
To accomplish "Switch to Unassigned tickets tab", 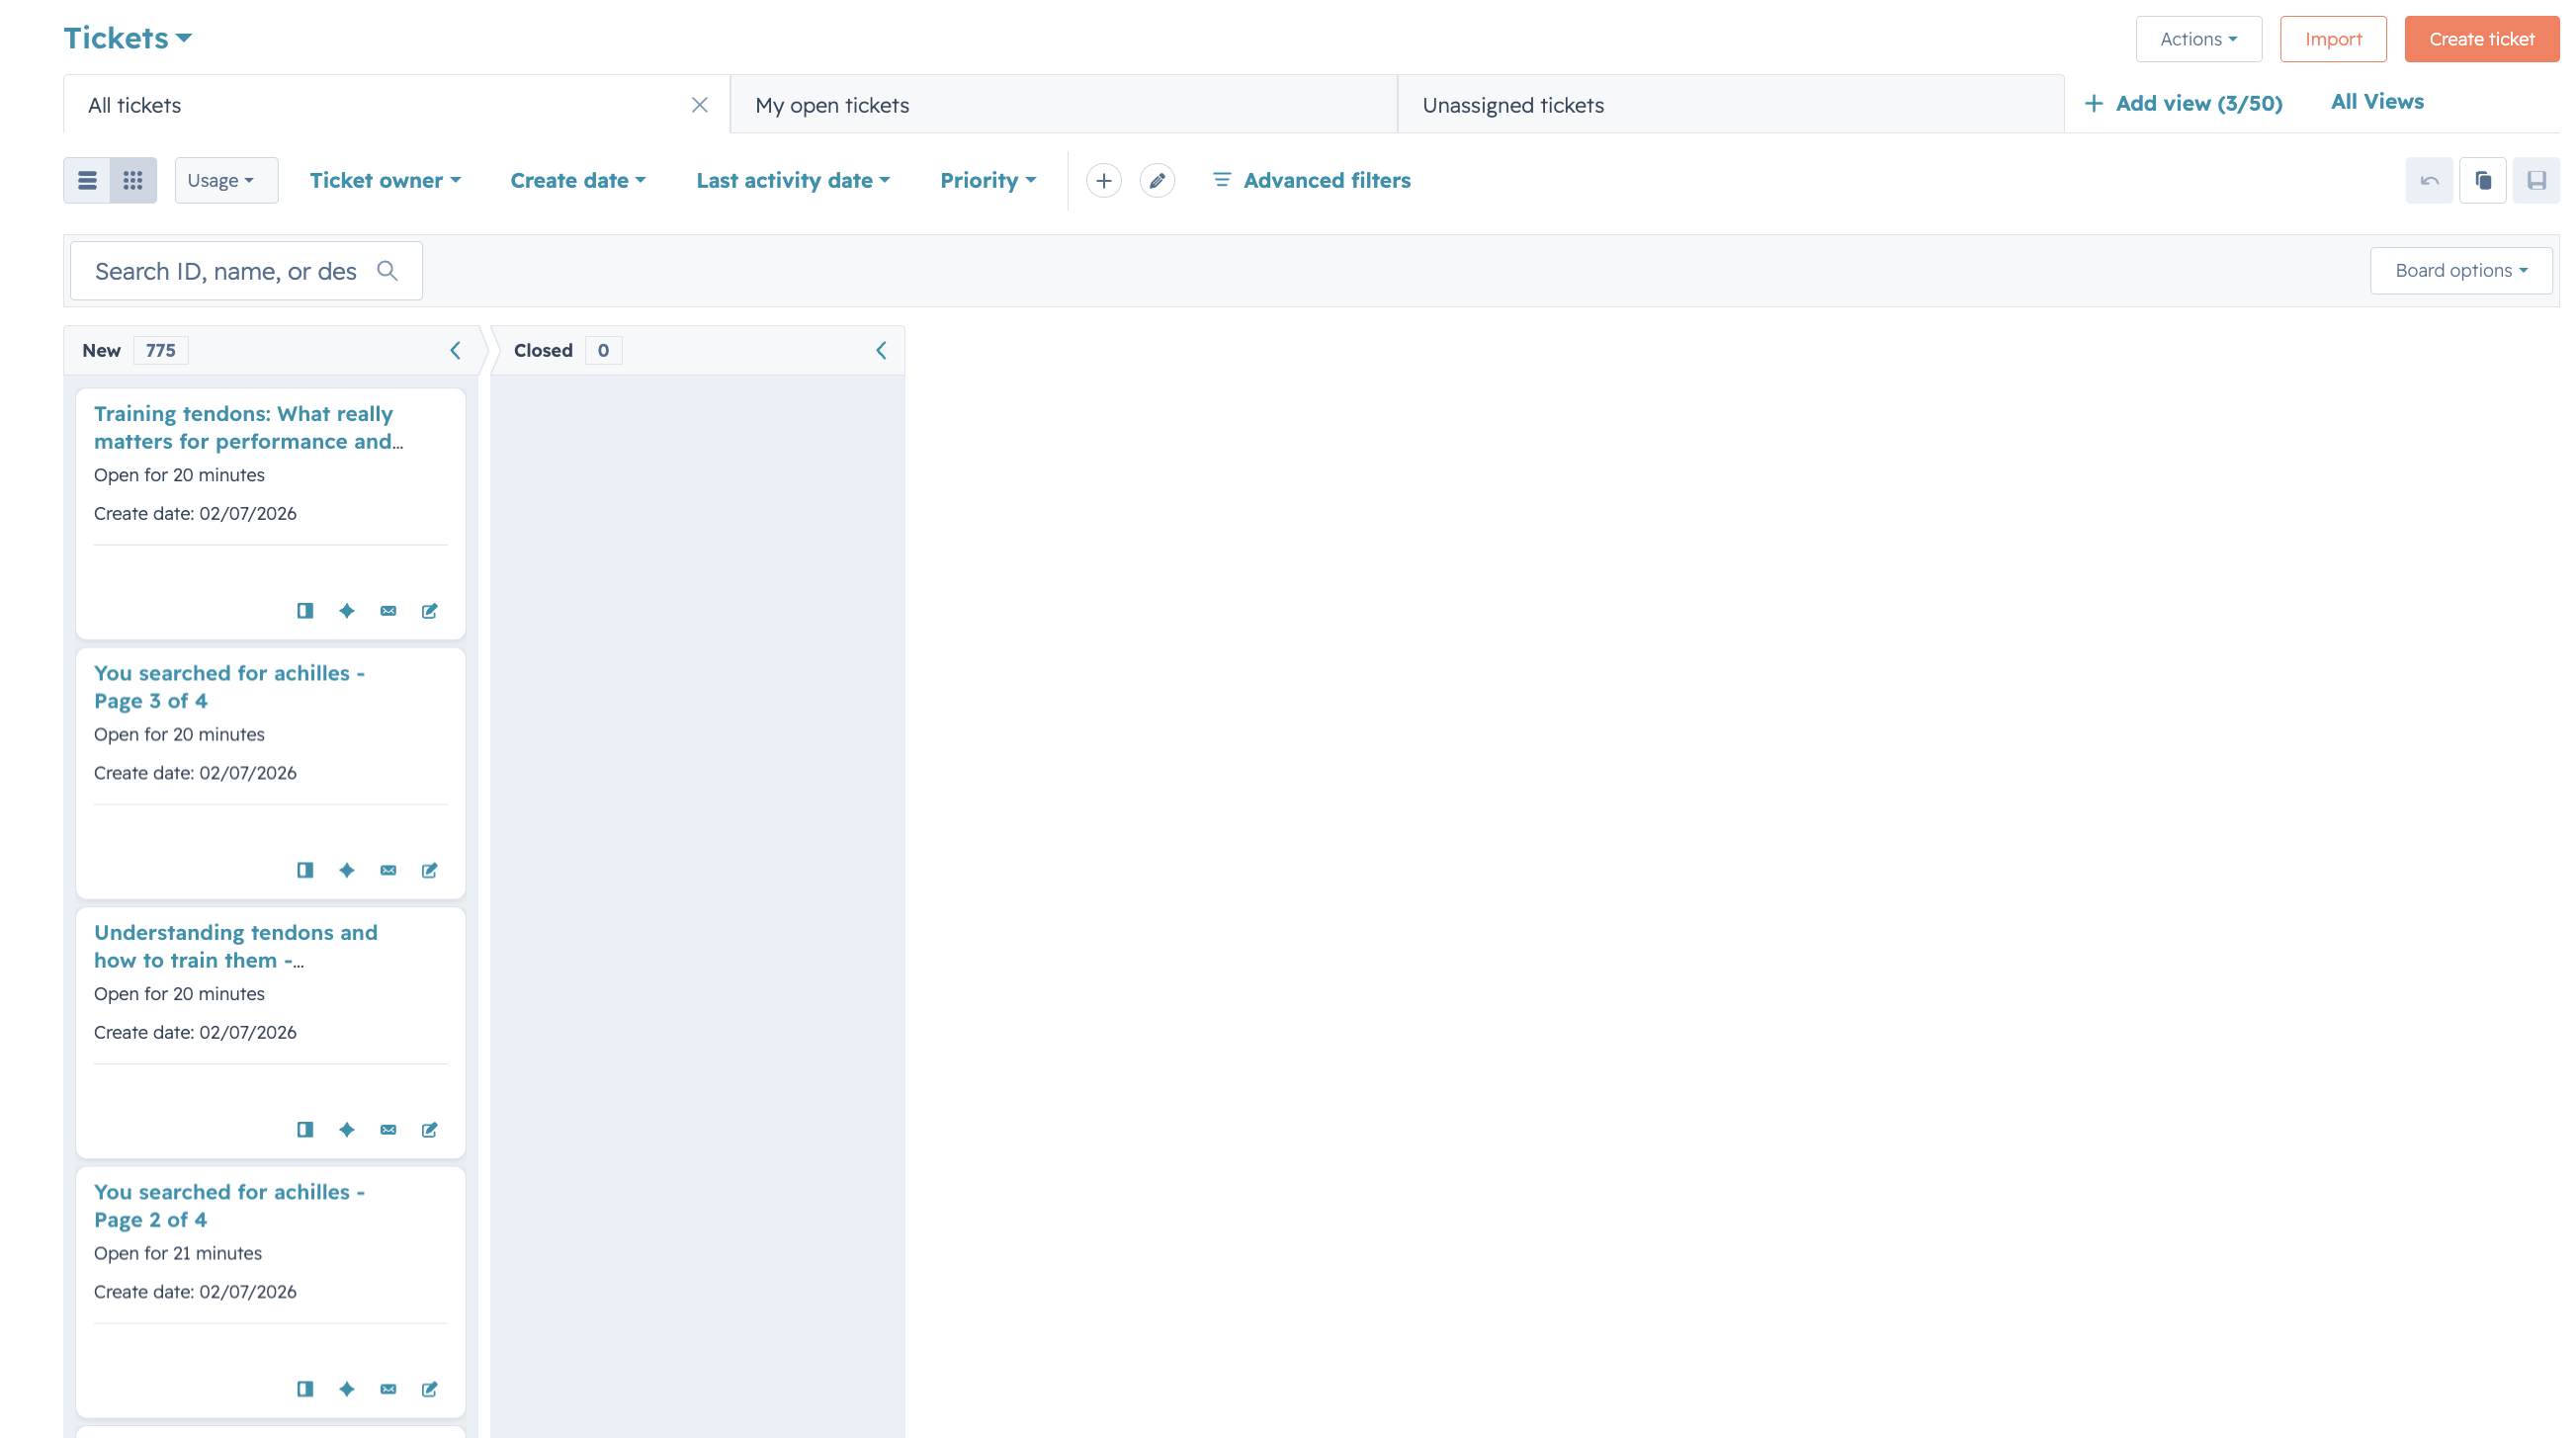I will pyautogui.click(x=1731, y=105).
